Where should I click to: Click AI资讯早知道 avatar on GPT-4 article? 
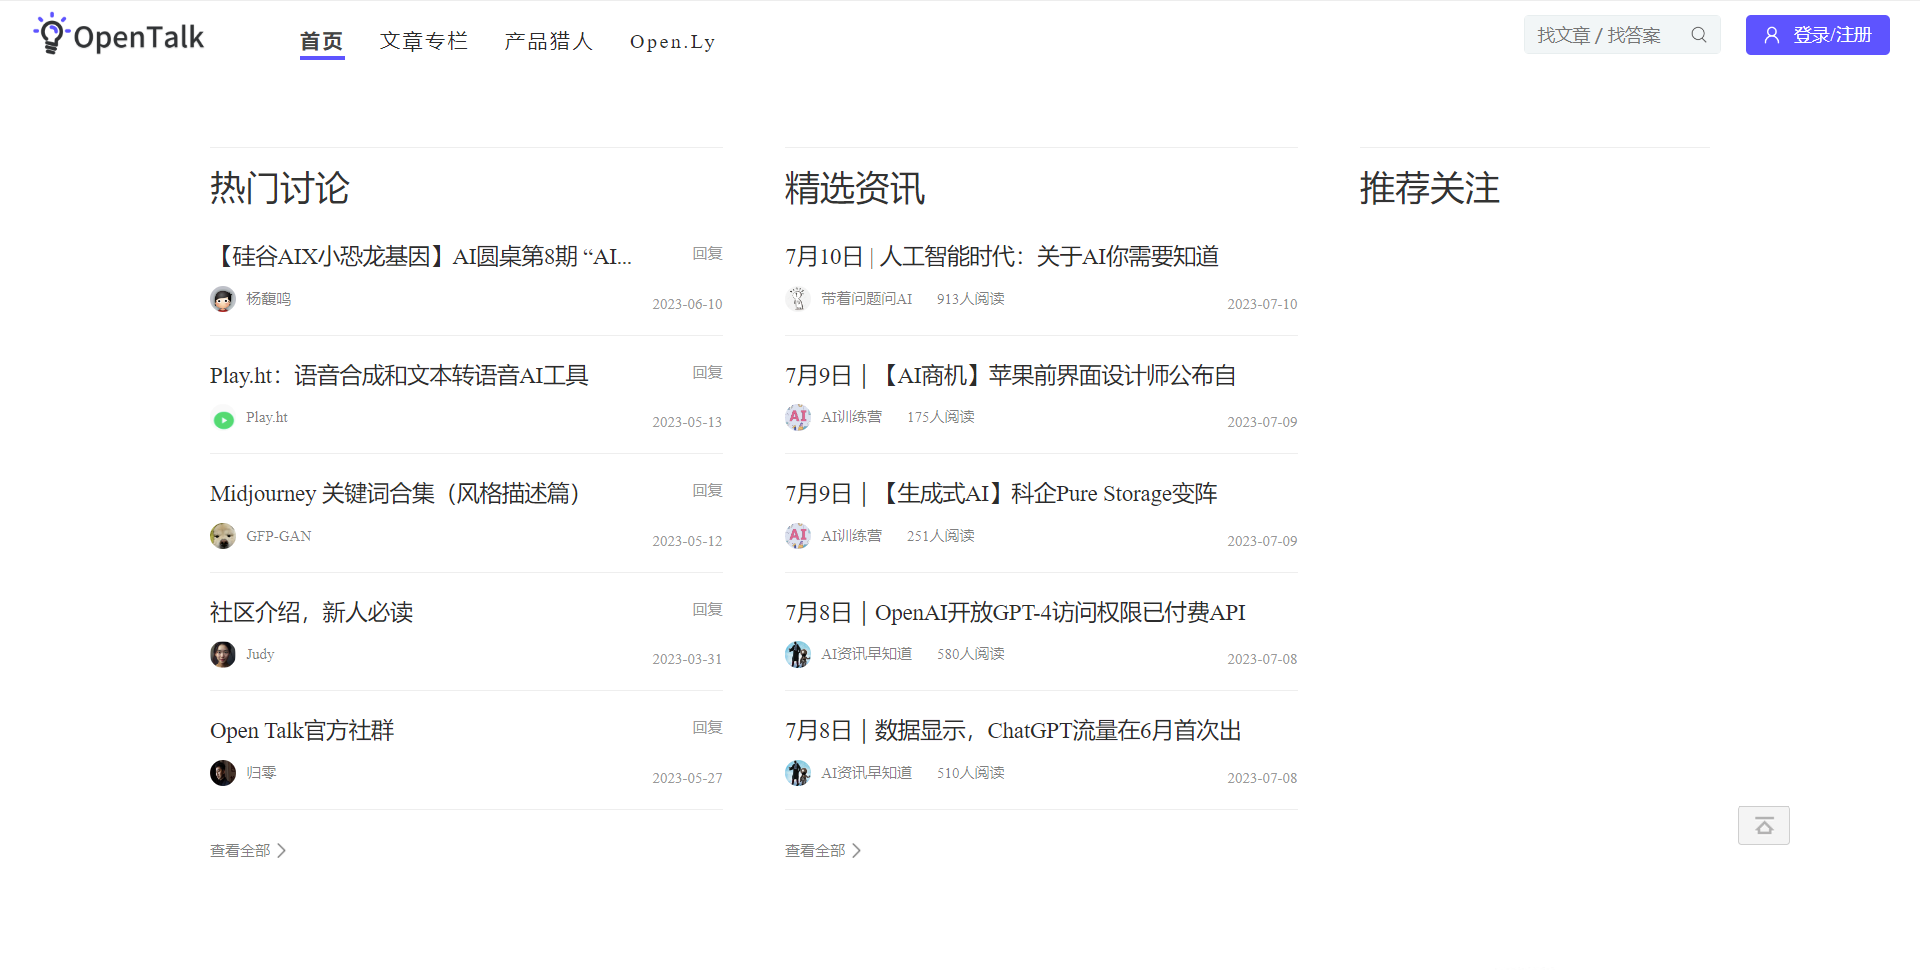(x=797, y=655)
